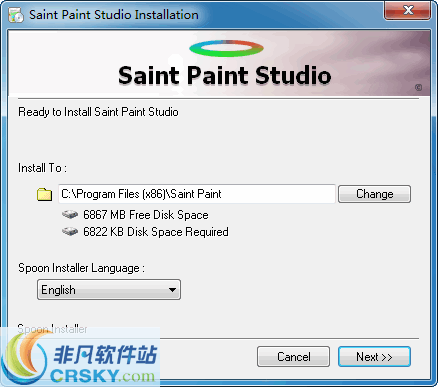Click the copyright symbol in the banner
Screen dimensions: 438x387
[418, 88]
